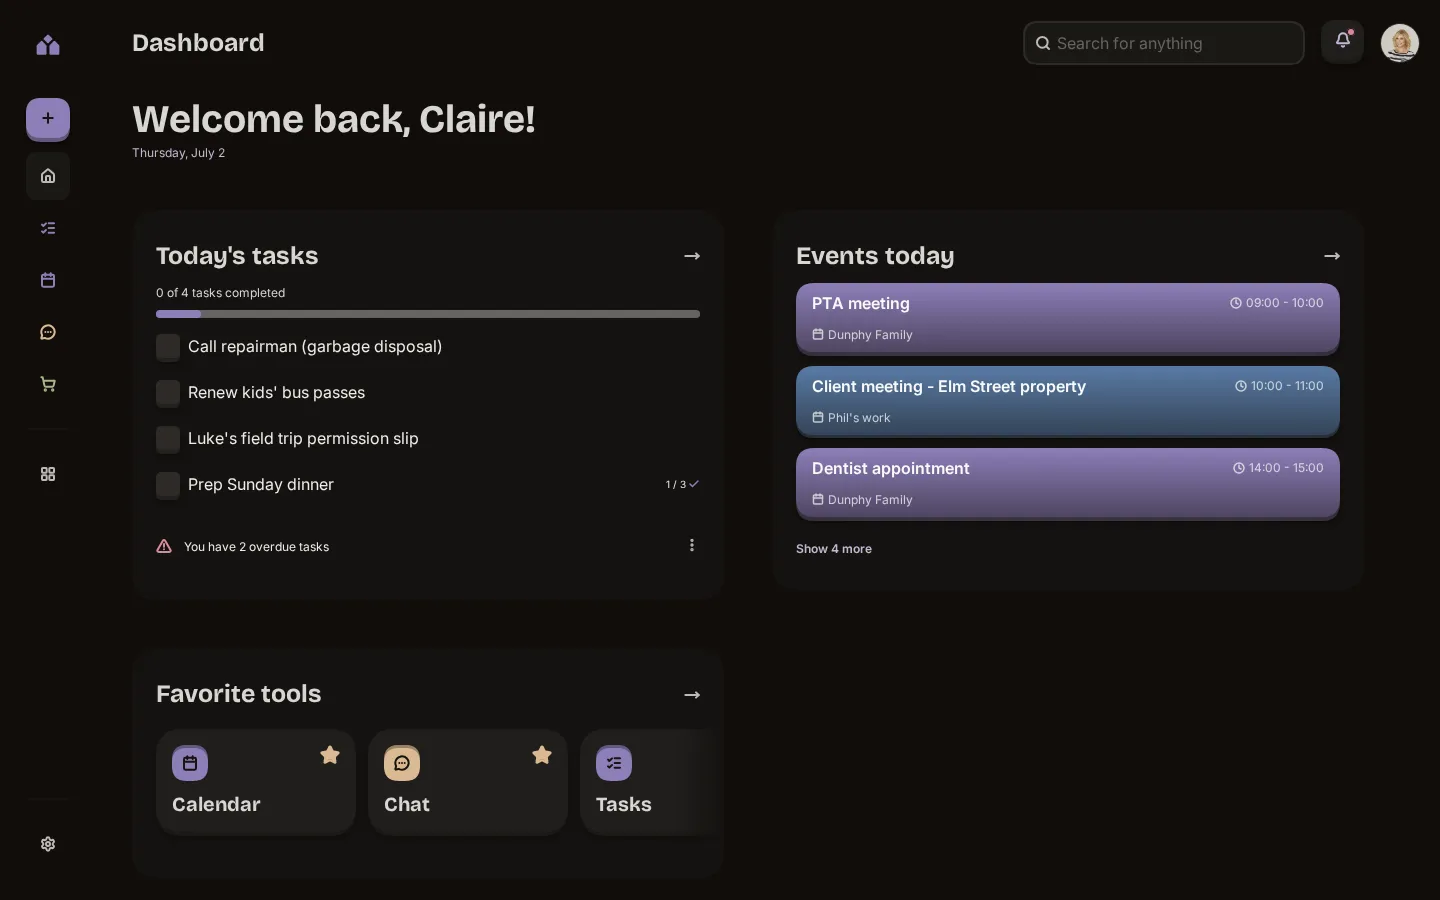Open the Tasks checklist sidebar icon
This screenshot has width=1440, height=900.
point(48,228)
